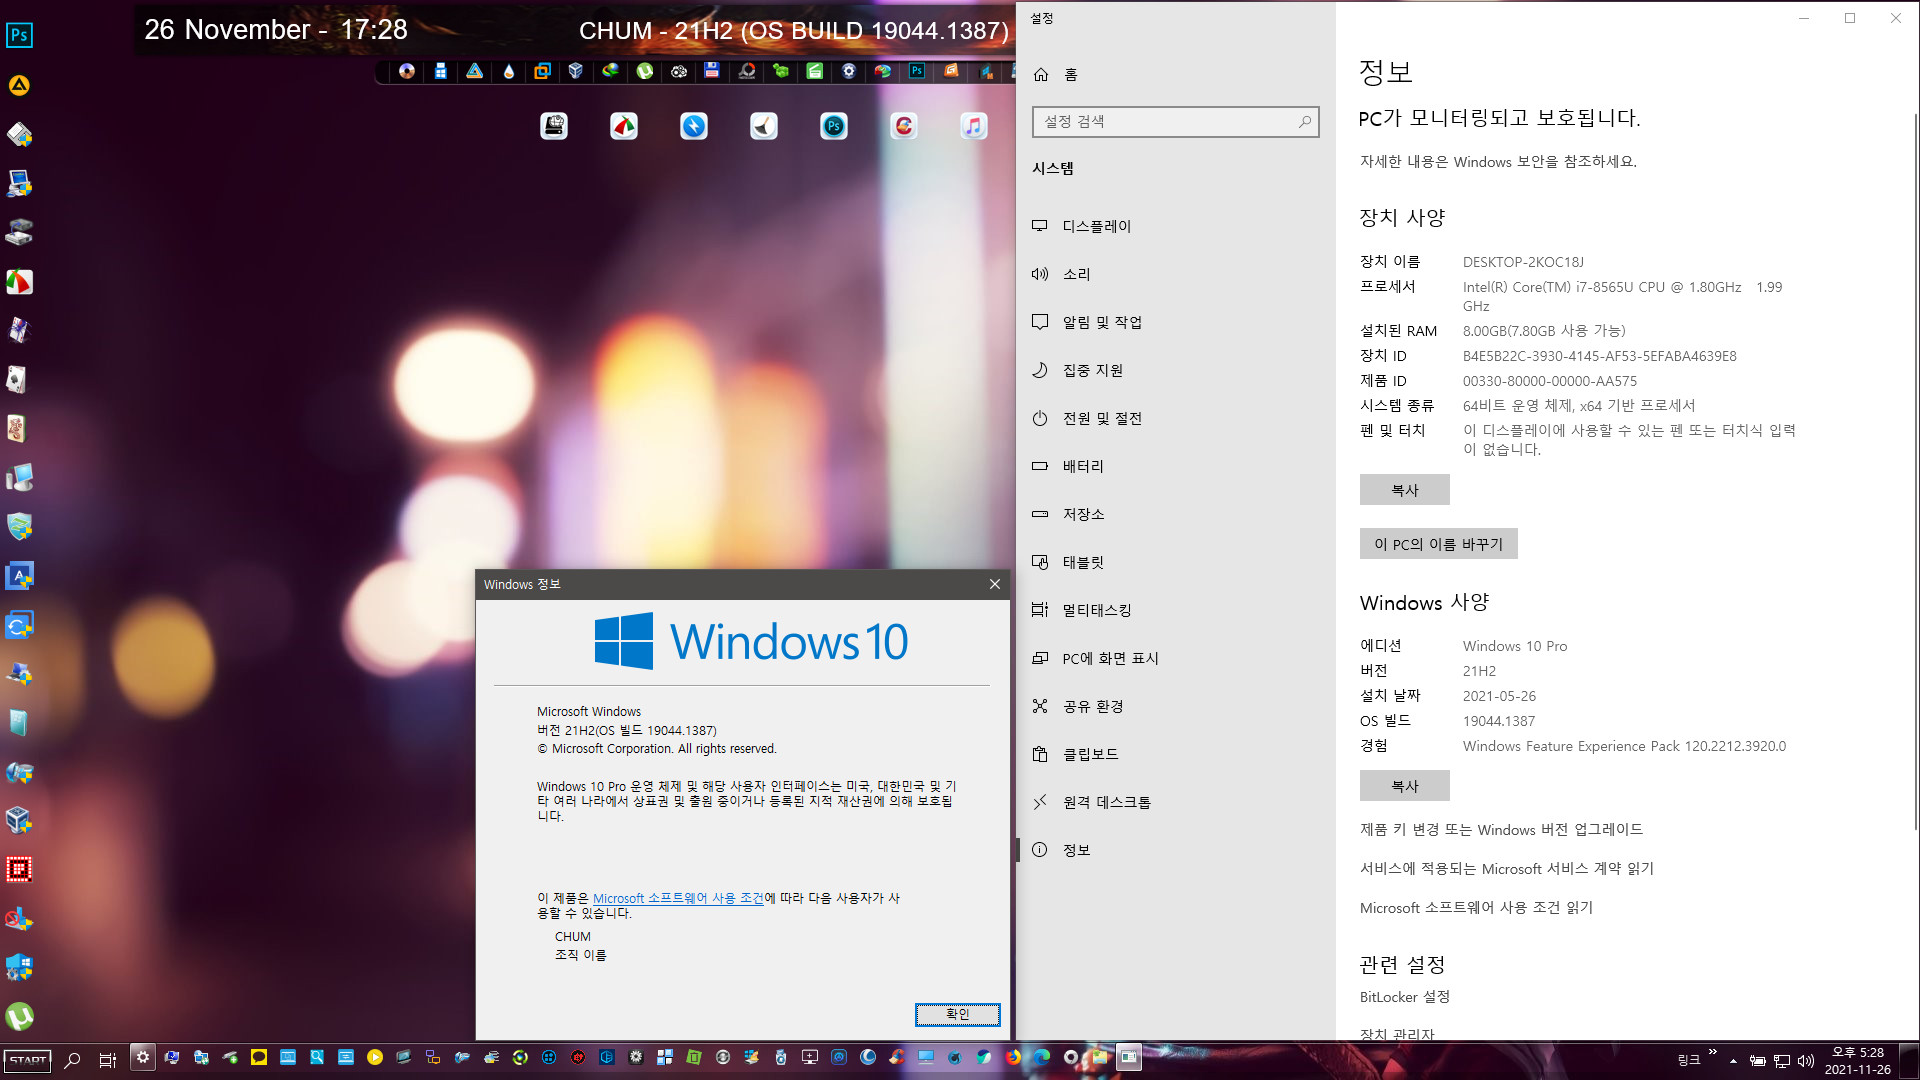Open the small Photoshop icon in top dock
Screen dimensions: 1920x1080
coord(917,71)
